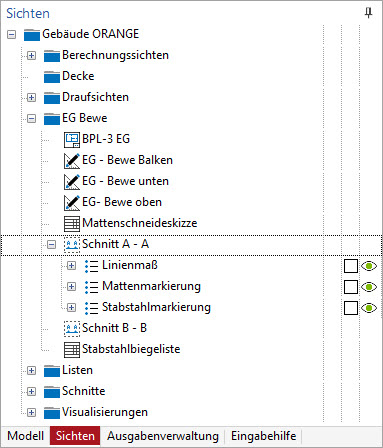Click the Mattenschneideskizze table icon
Image resolution: width=383 pixels, height=448 pixels.
click(72, 223)
